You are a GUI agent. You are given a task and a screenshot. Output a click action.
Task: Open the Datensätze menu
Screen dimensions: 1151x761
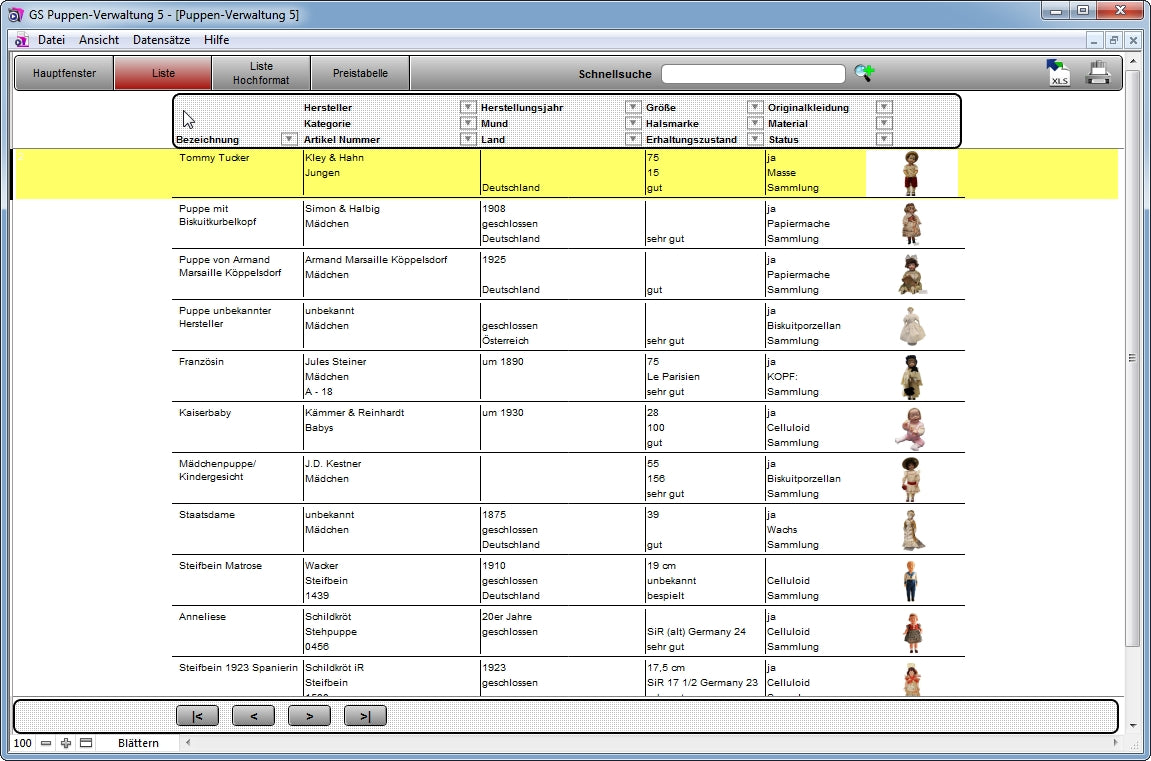point(160,40)
